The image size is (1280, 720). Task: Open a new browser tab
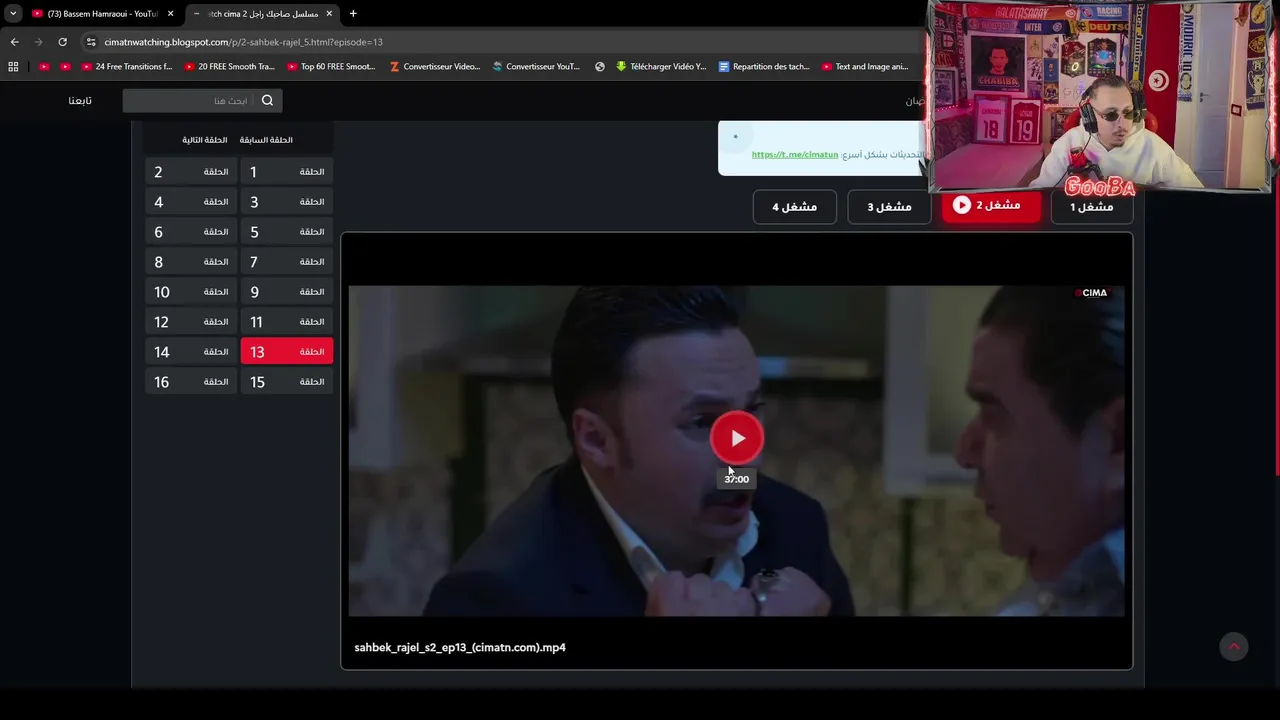(x=353, y=14)
